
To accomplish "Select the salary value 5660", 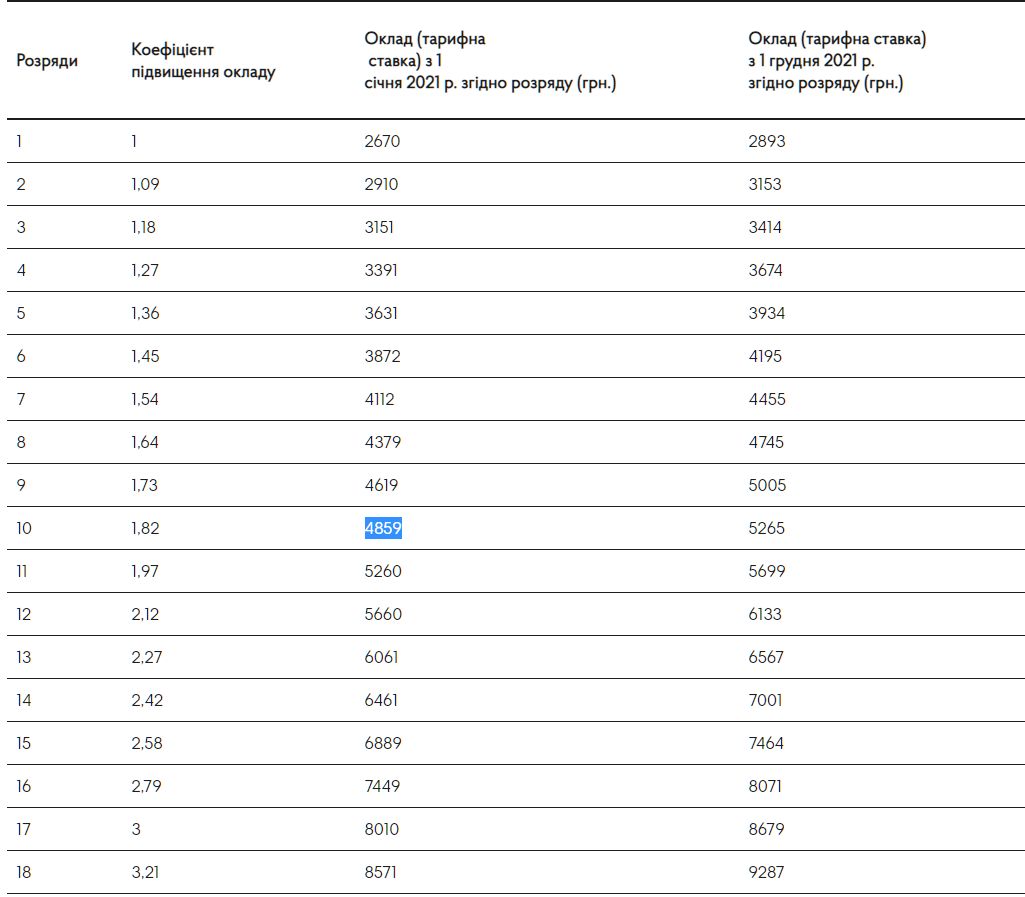I will (383, 614).
